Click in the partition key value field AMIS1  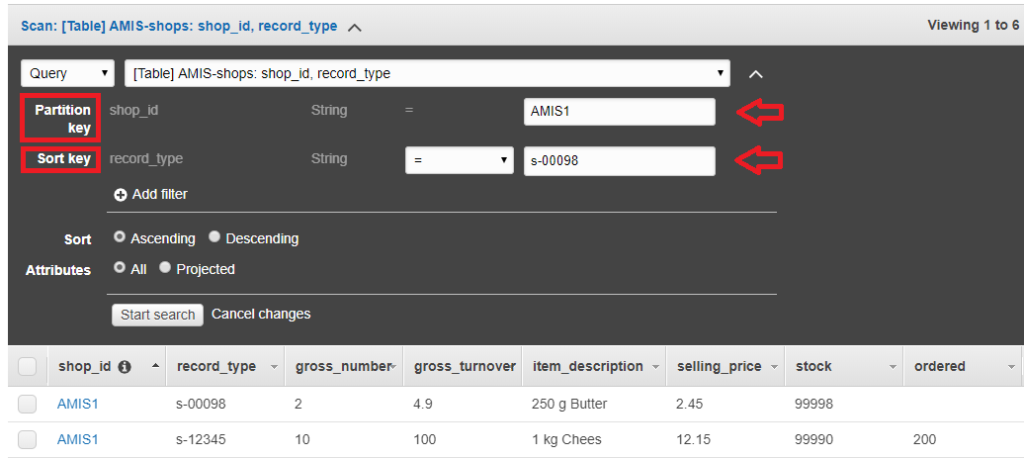click(619, 112)
